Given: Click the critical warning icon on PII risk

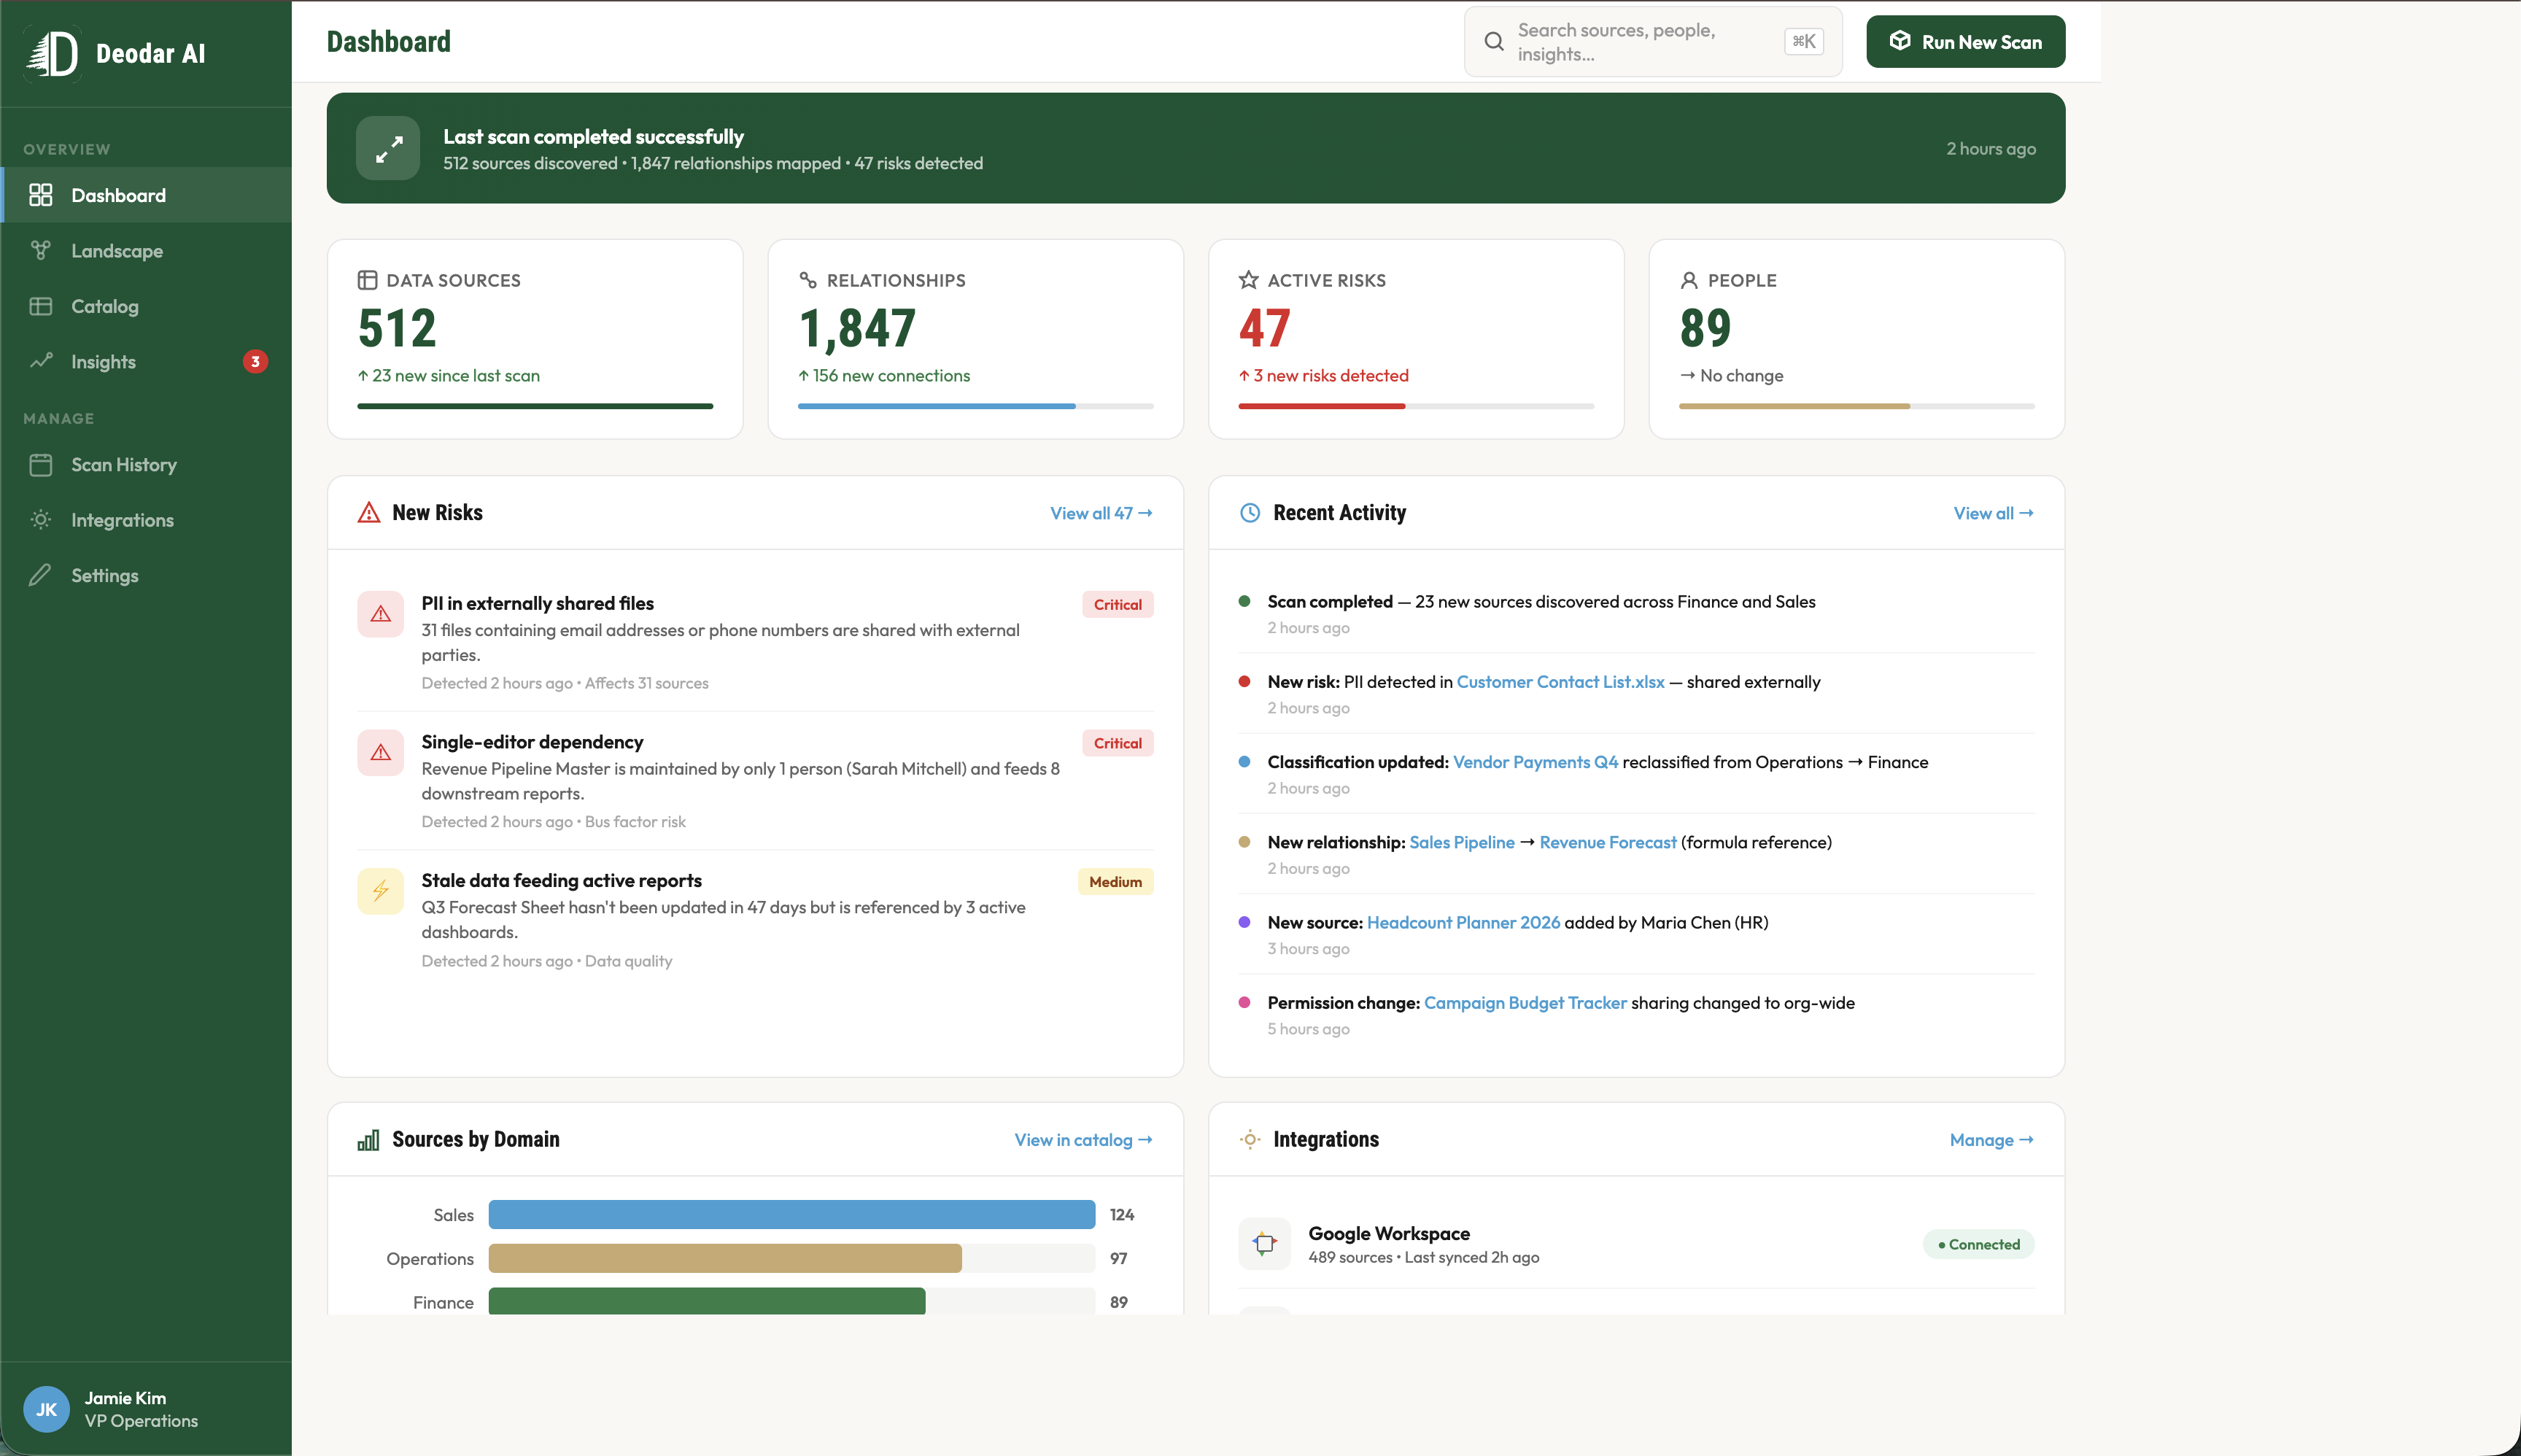Looking at the screenshot, I should pos(381,613).
